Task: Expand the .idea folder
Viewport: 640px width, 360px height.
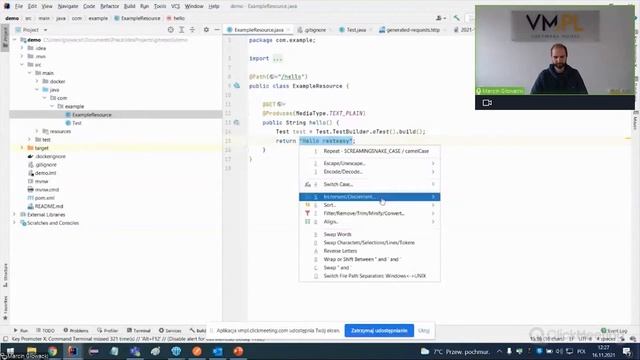Action: [x=22, y=48]
